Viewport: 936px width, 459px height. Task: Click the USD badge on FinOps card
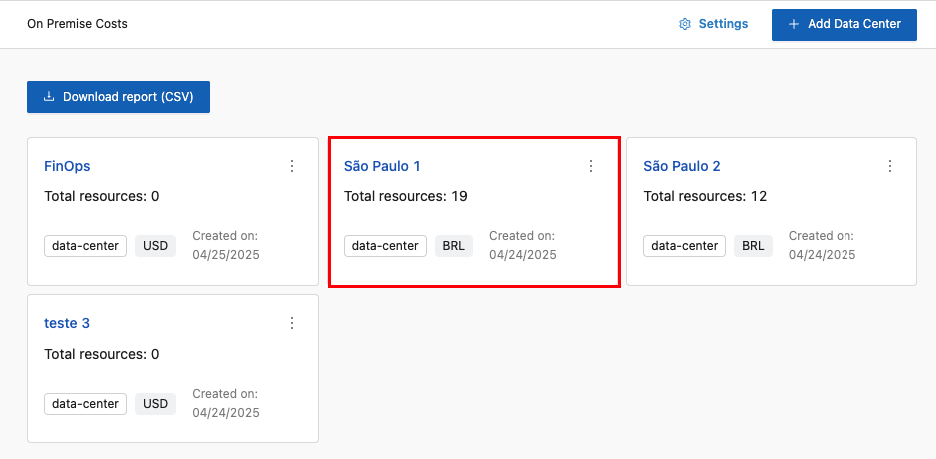(155, 246)
